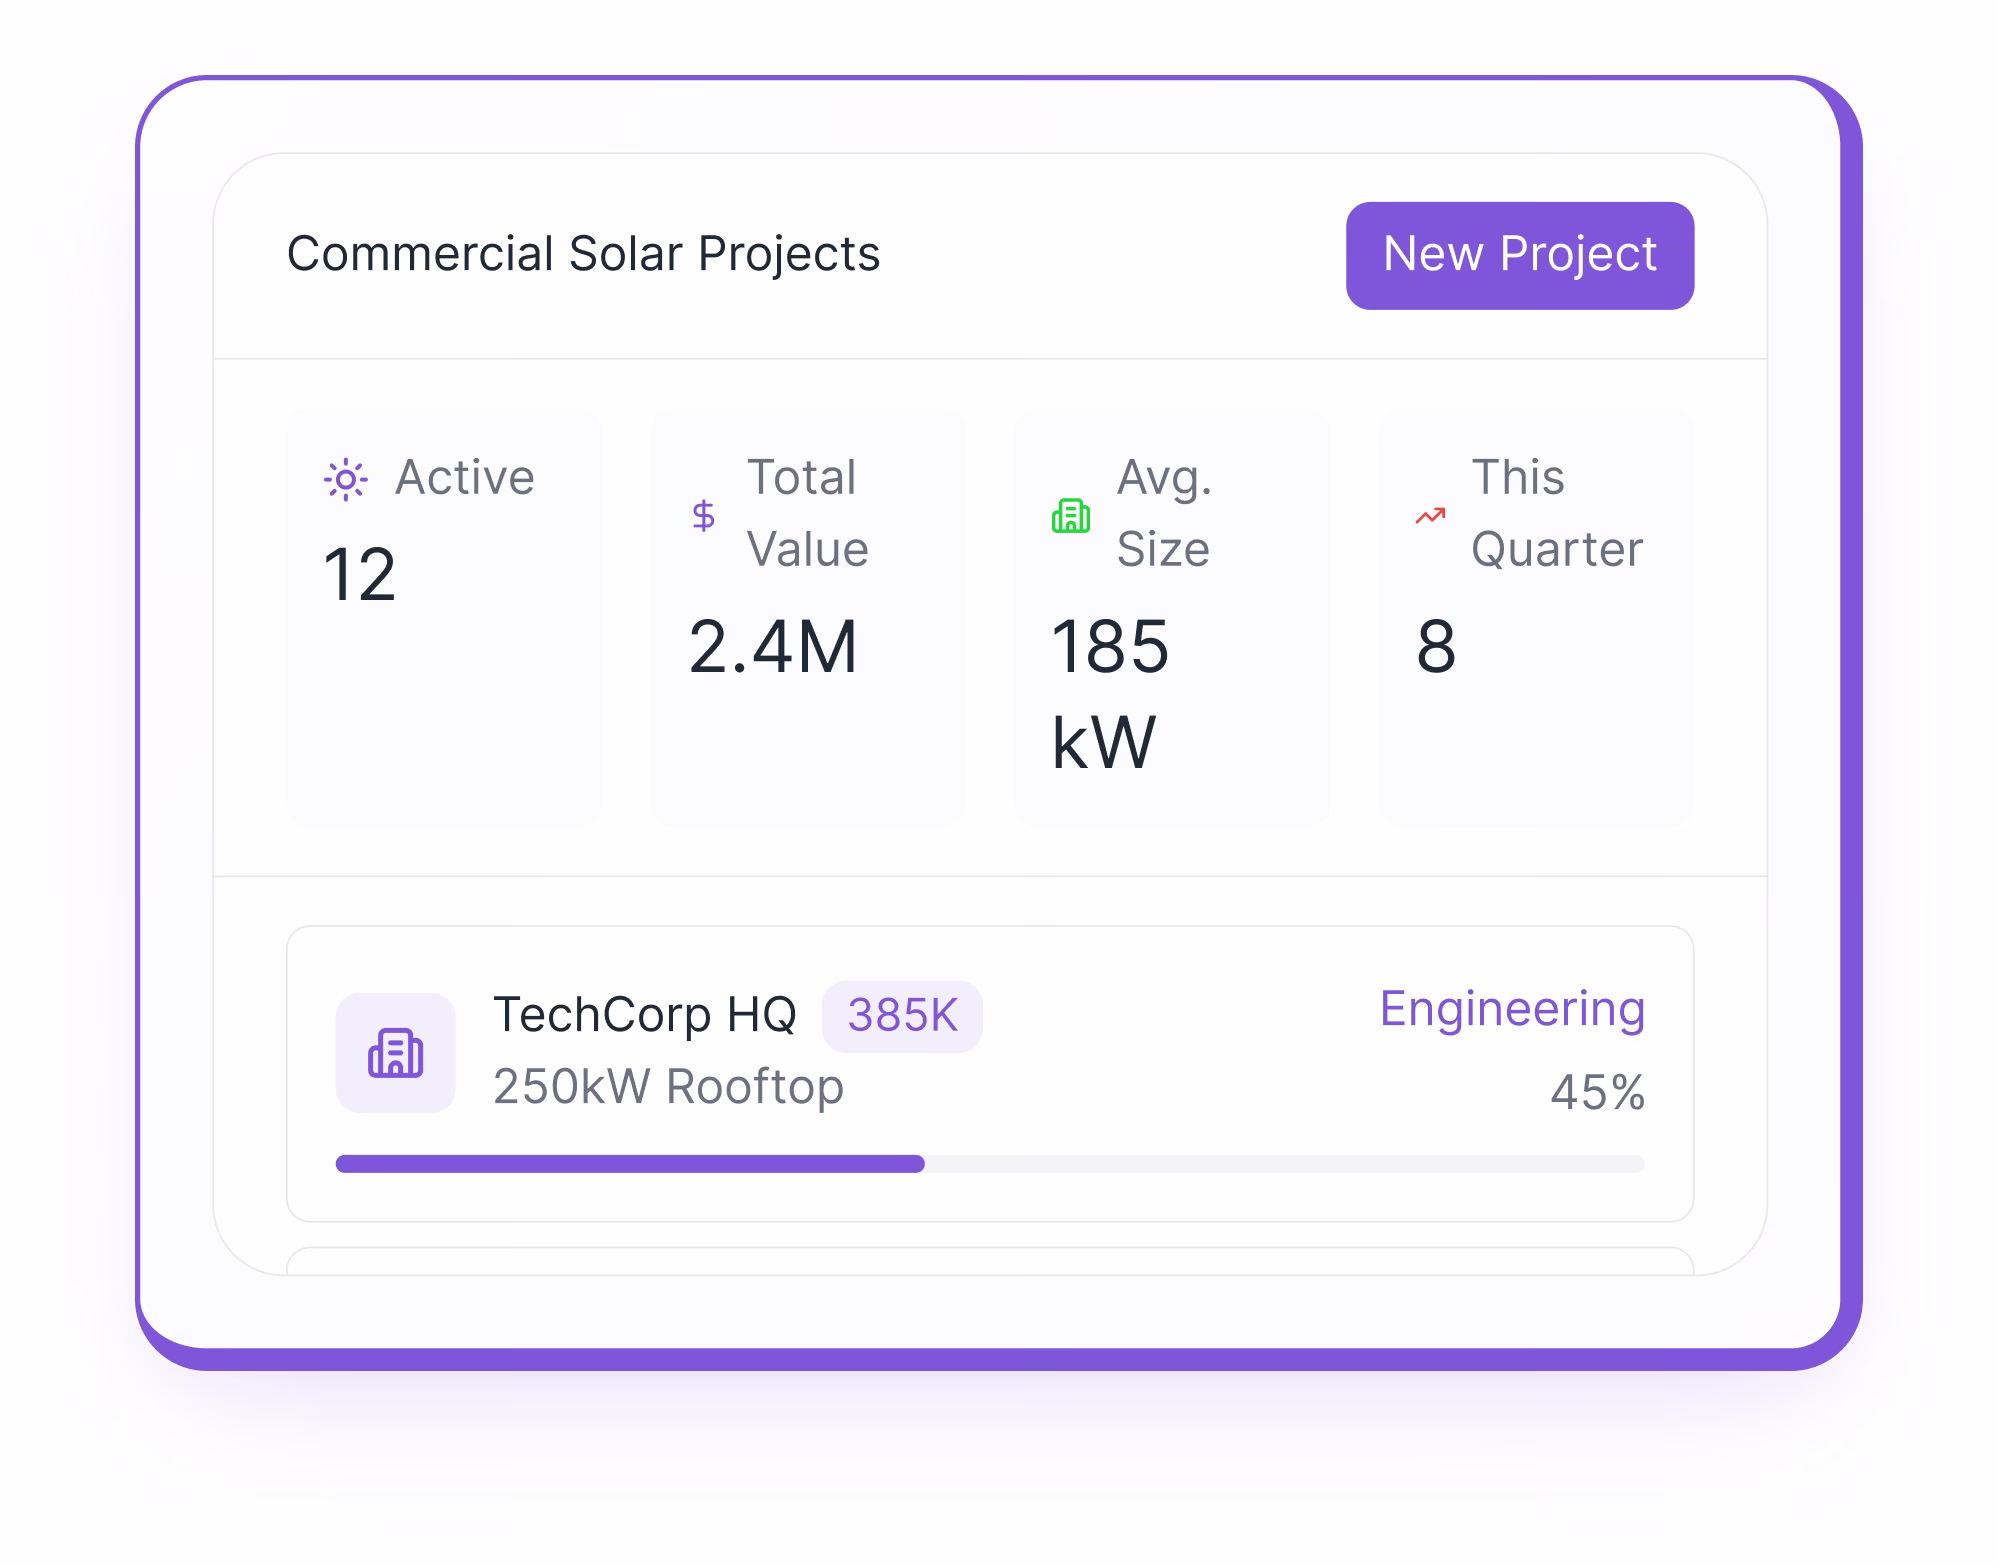Click the green building icon on Avg. Size card
Image resolution: width=1998 pixels, height=1566 pixels.
pyautogui.click(x=1071, y=516)
